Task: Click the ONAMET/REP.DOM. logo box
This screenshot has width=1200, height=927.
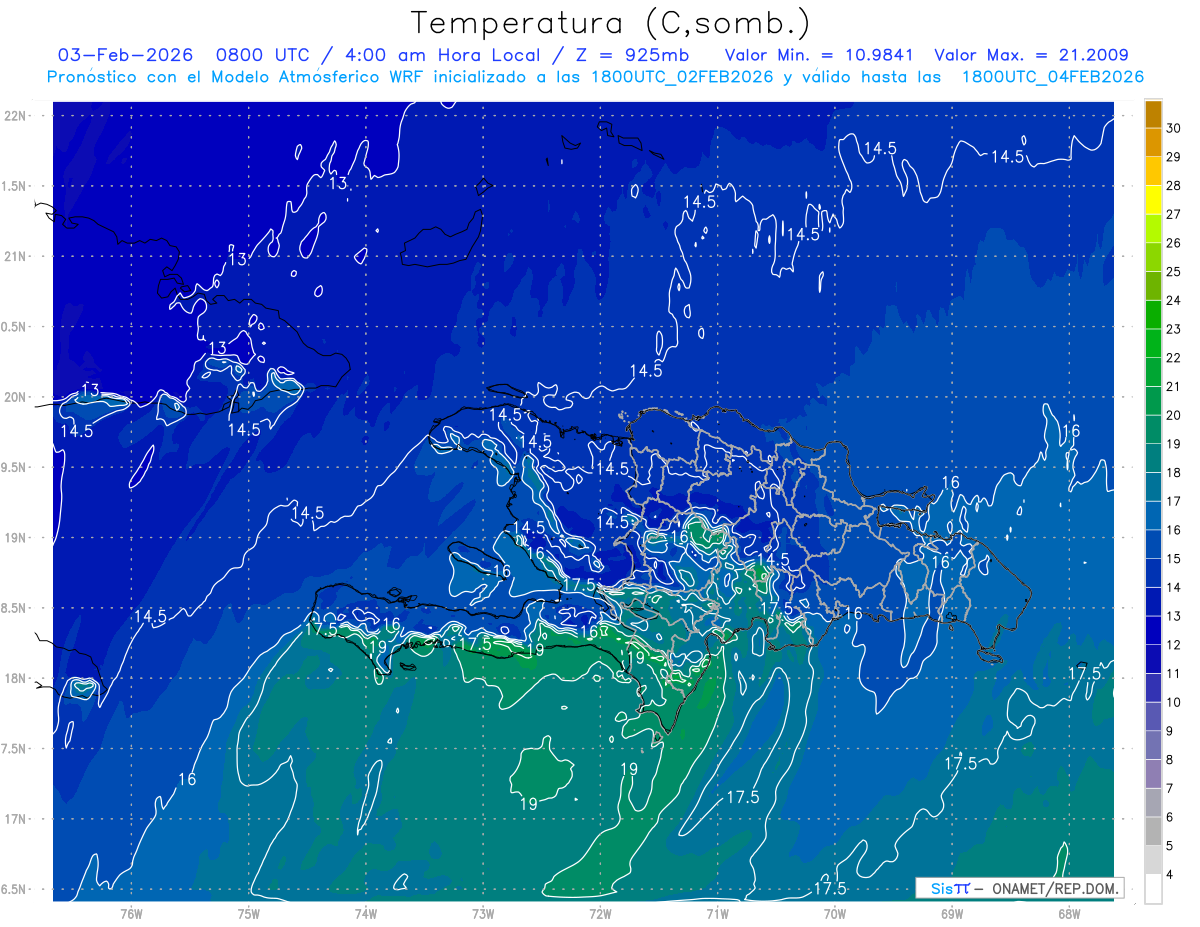Action: (x=1019, y=888)
